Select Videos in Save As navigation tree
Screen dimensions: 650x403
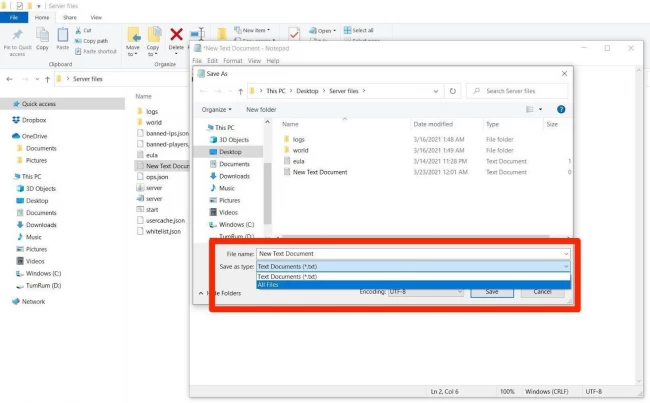click(x=228, y=212)
